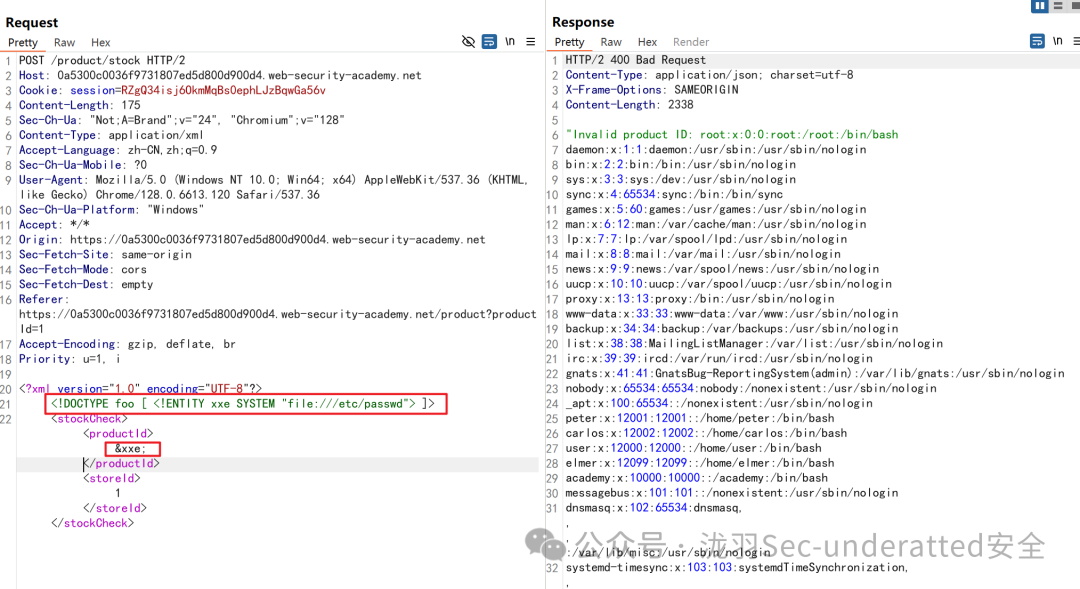The image size is (1080, 589).
Task: Click the opening storeId XML tag
Action: tap(112, 479)
